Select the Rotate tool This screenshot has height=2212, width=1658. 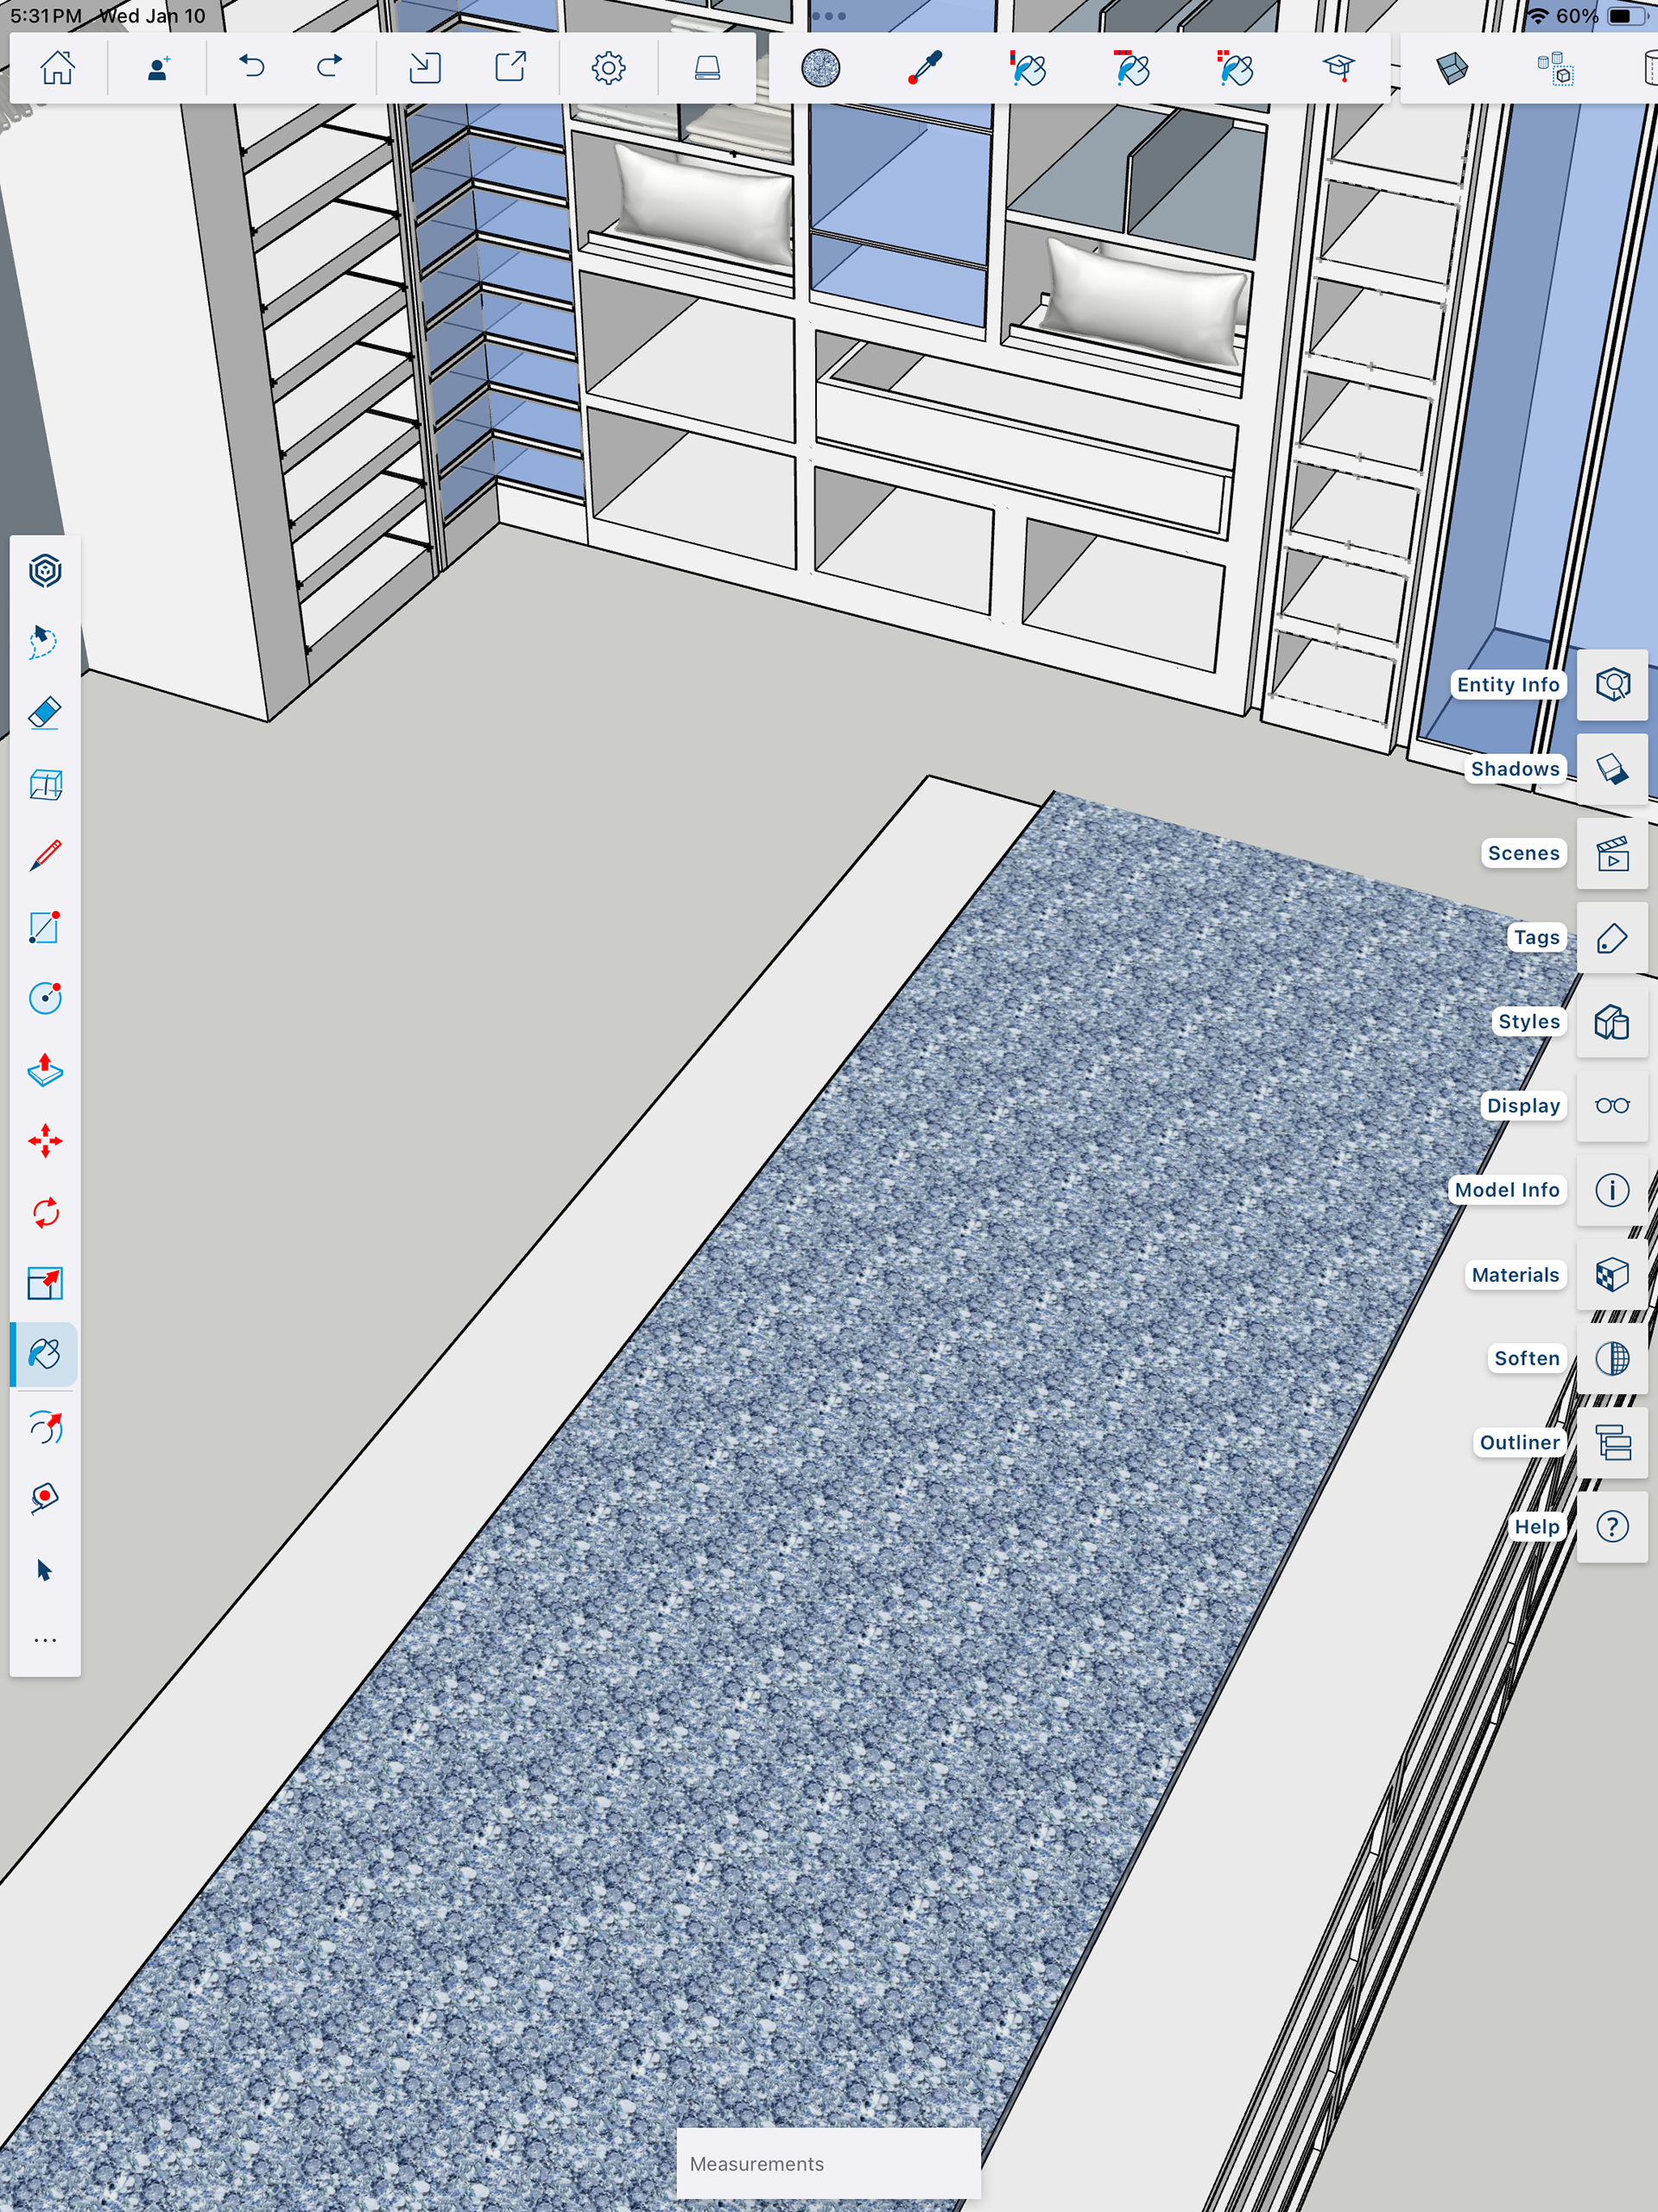(x=45, y=1213)
